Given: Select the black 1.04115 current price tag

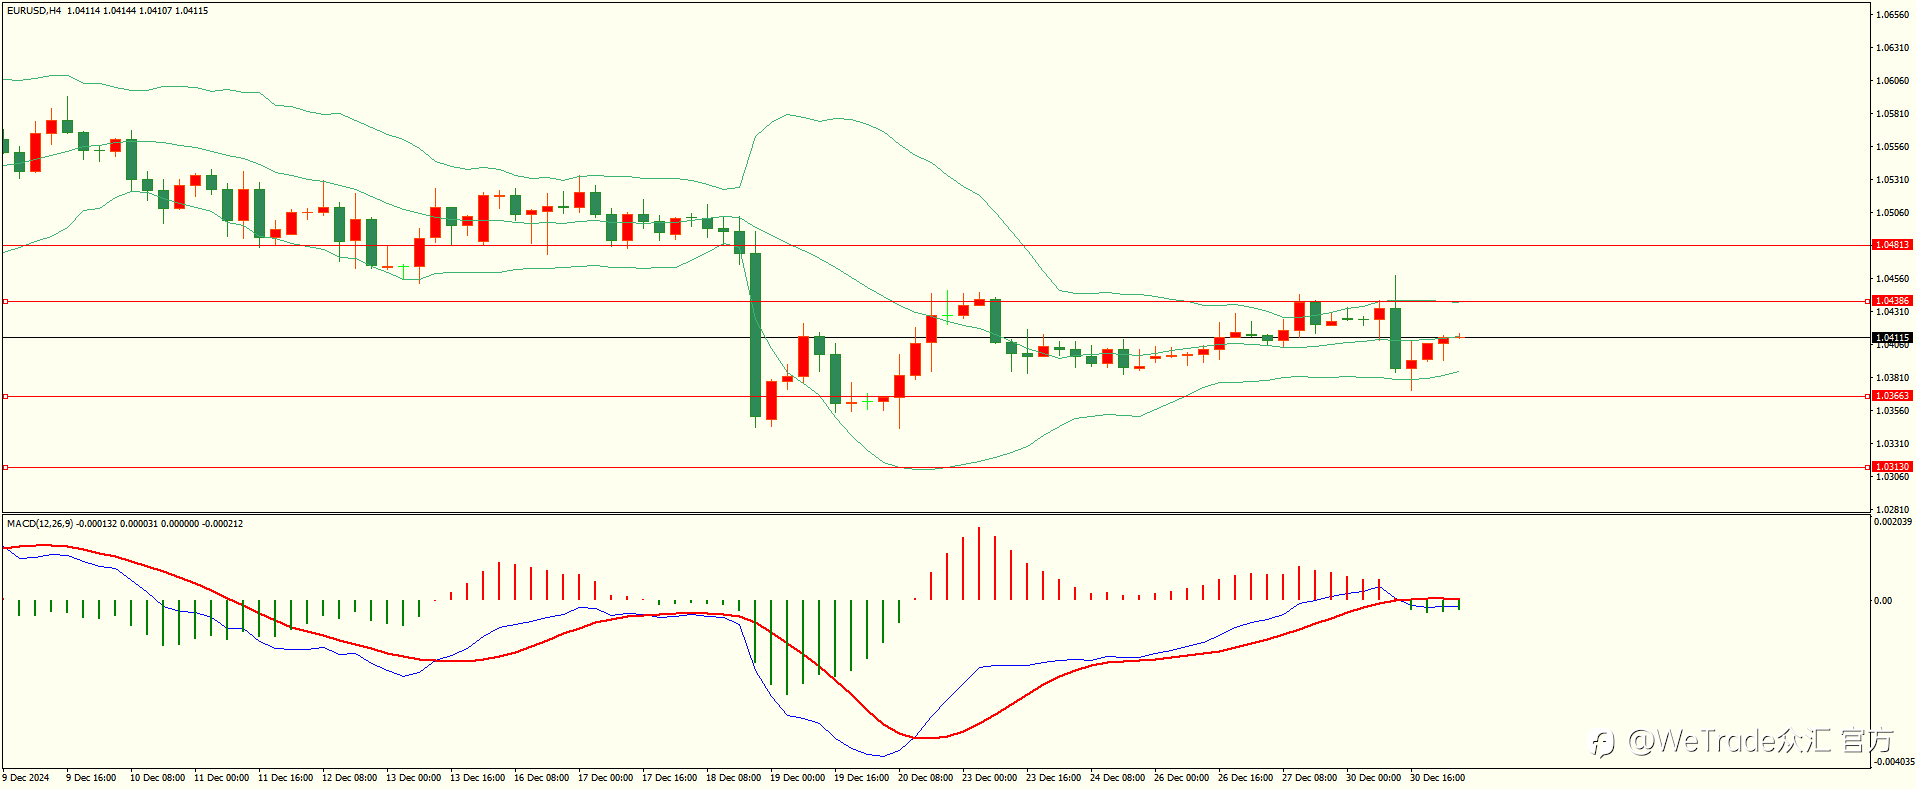Looking at the screenshot, I should pyautogui.click(x=1892, y=338).
